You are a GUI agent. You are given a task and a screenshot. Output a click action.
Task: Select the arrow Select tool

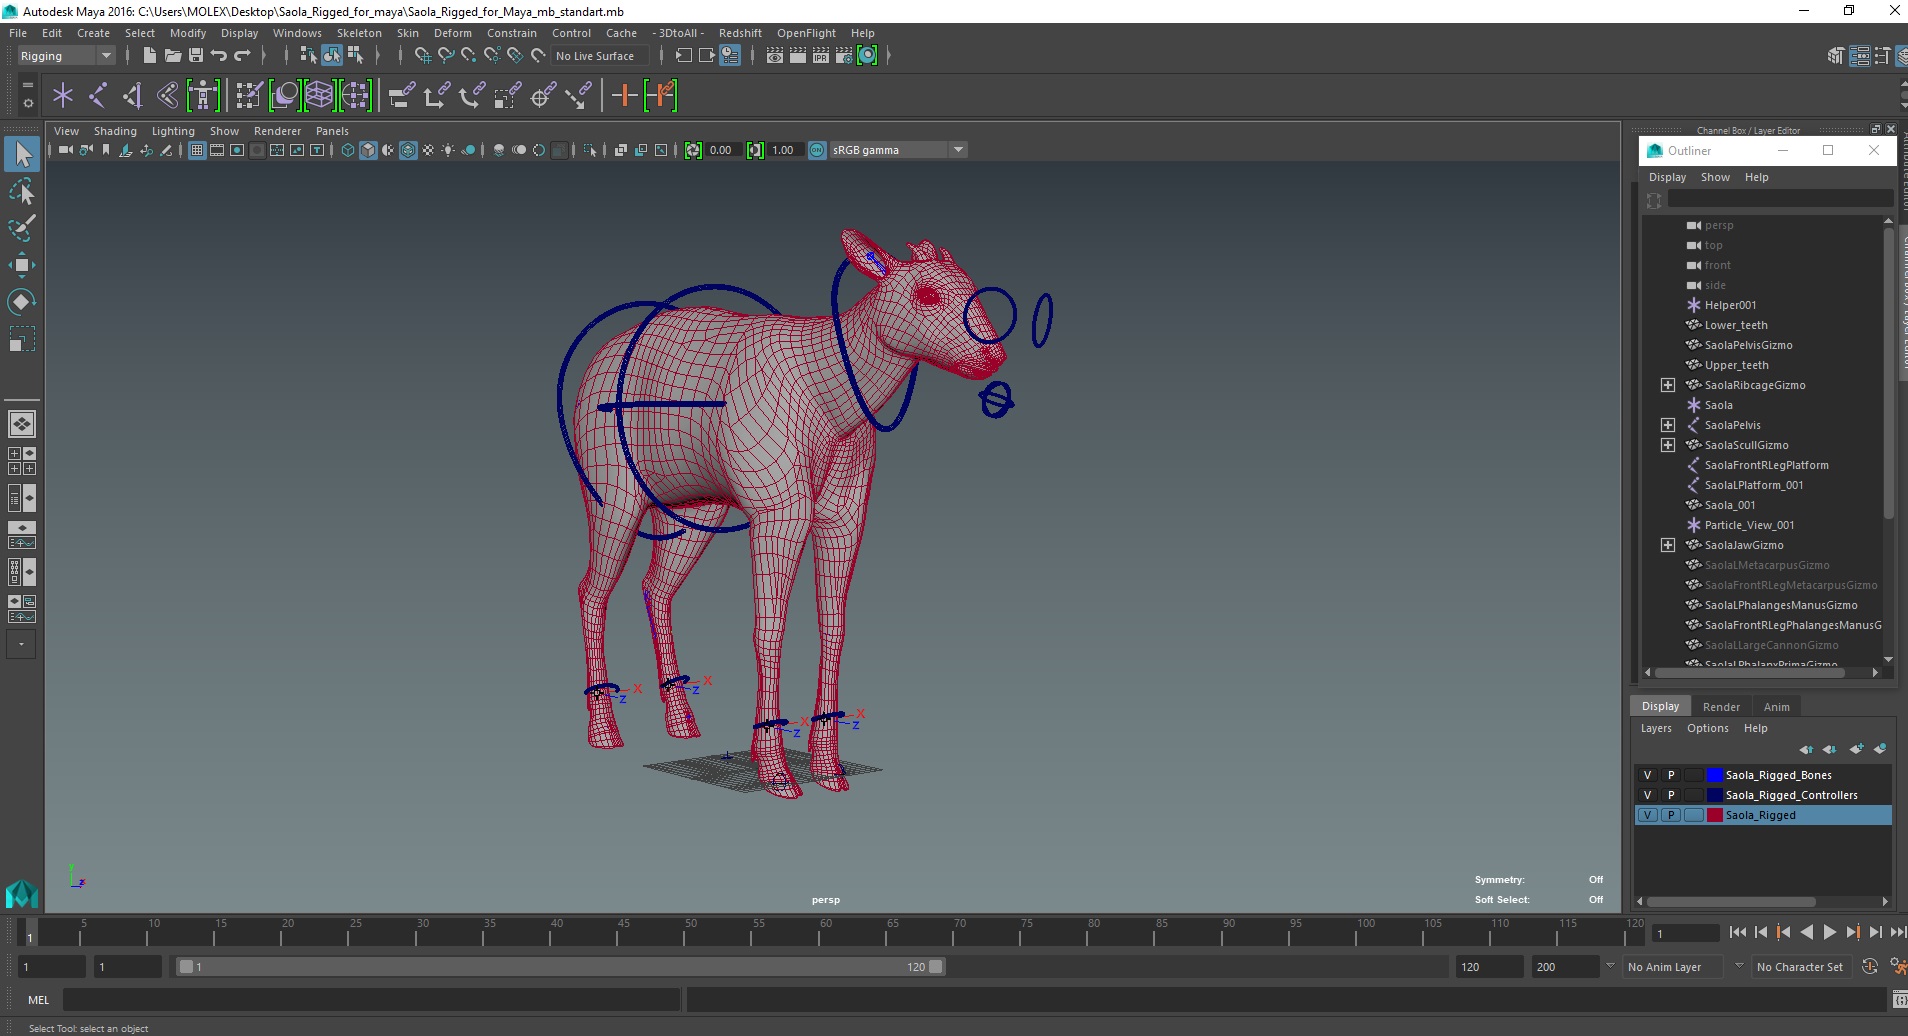[x=21, y=153]
